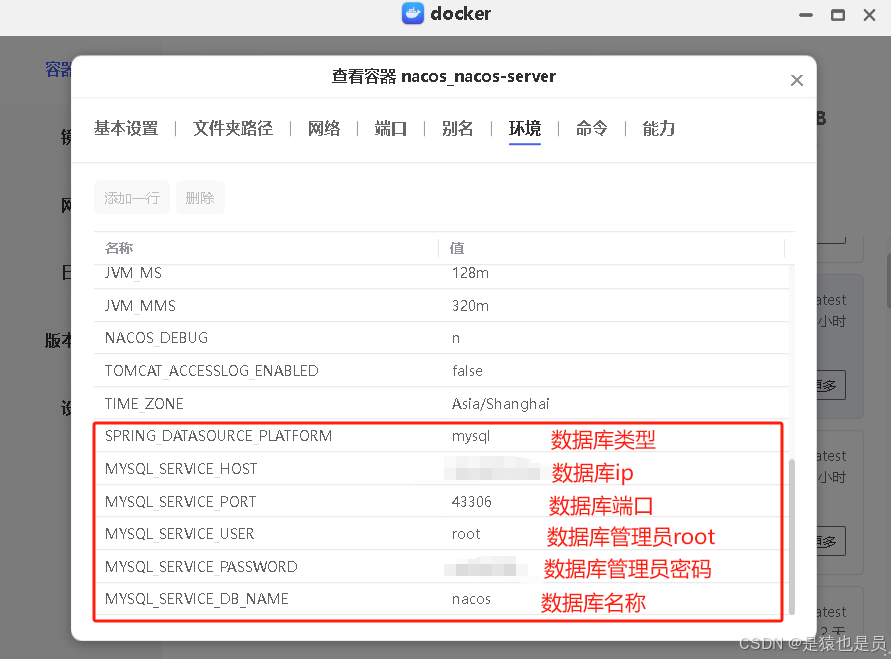The width and height of the screenshot is (891, 659).
Task: Open the 基本设置 tab
Action: pyautogui.click(x=126, y=128)
